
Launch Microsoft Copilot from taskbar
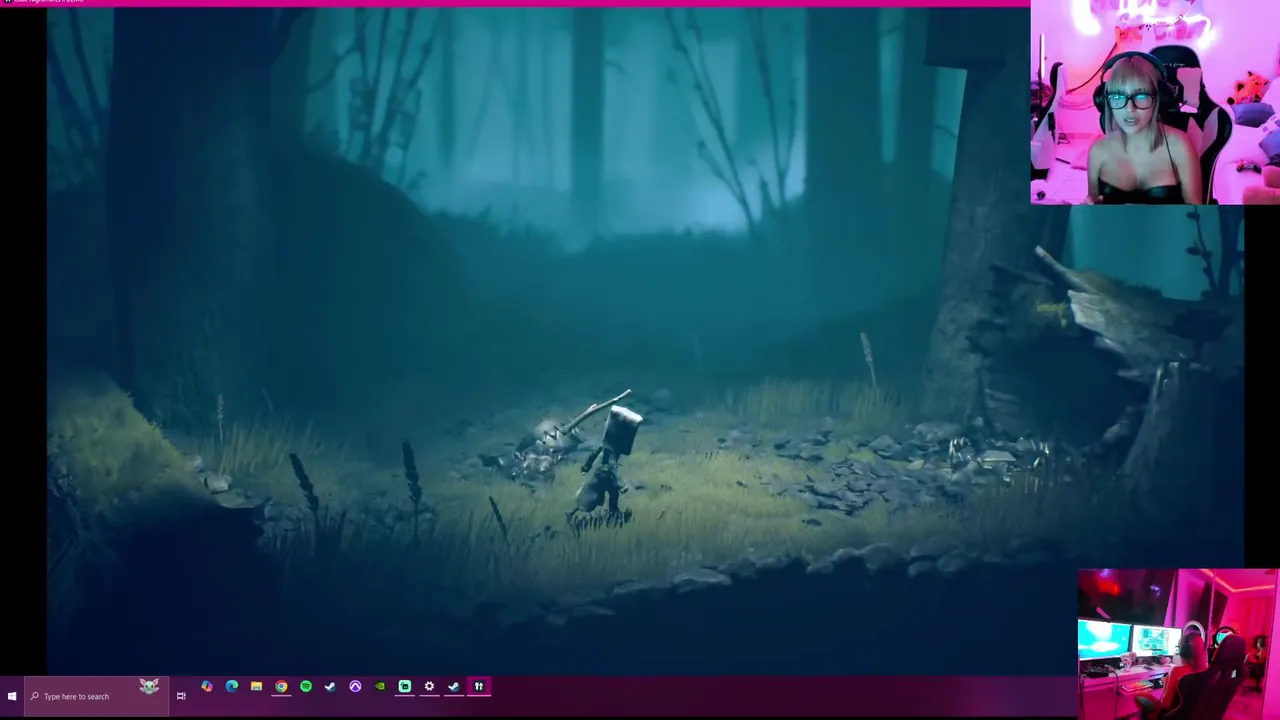[x=207, y=686]
